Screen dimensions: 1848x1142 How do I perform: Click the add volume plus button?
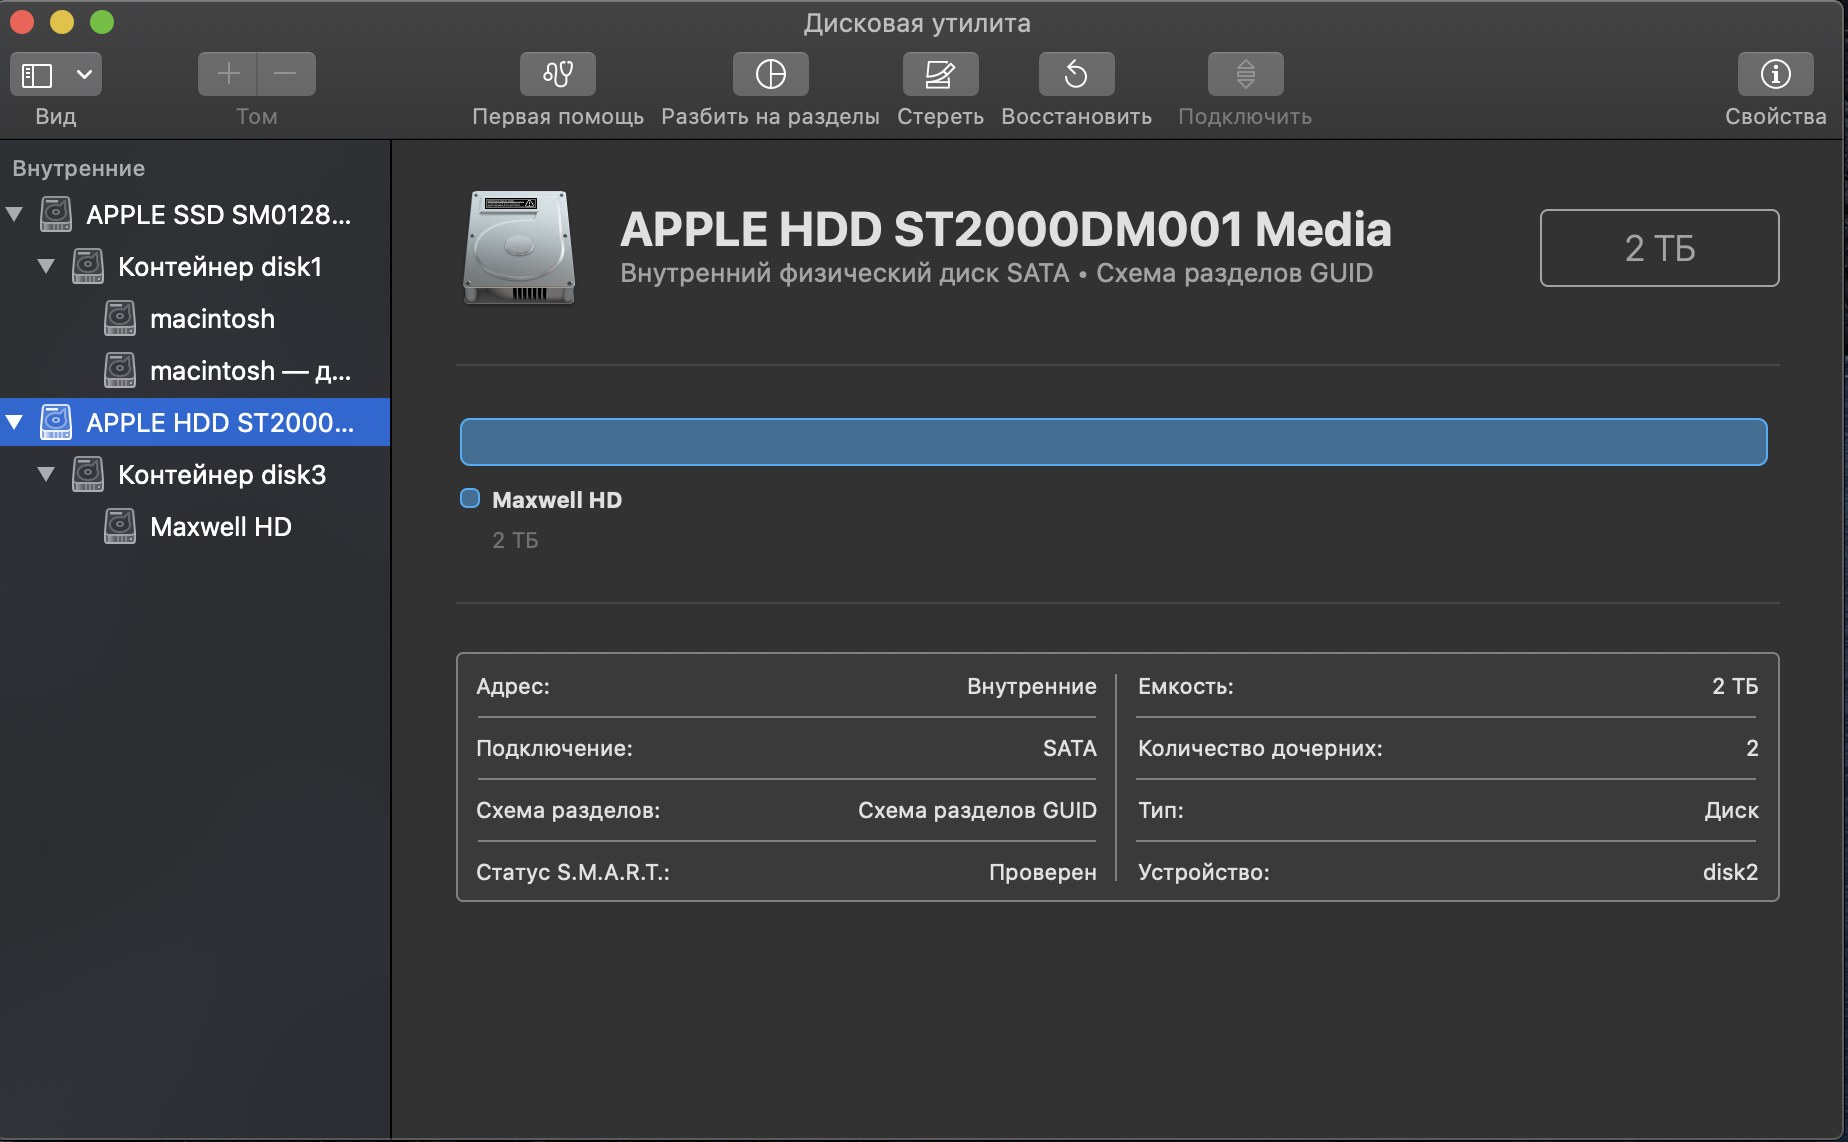pos(228,74)
